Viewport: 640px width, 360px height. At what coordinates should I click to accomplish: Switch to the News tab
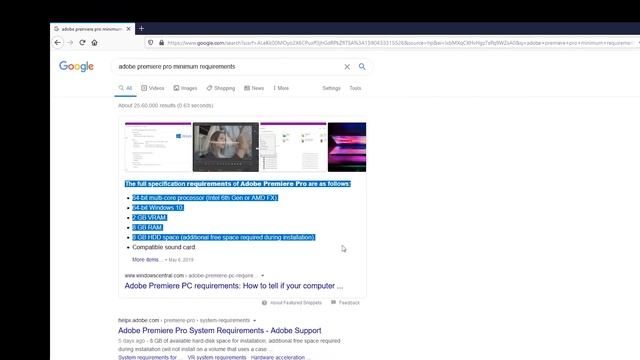254,88
